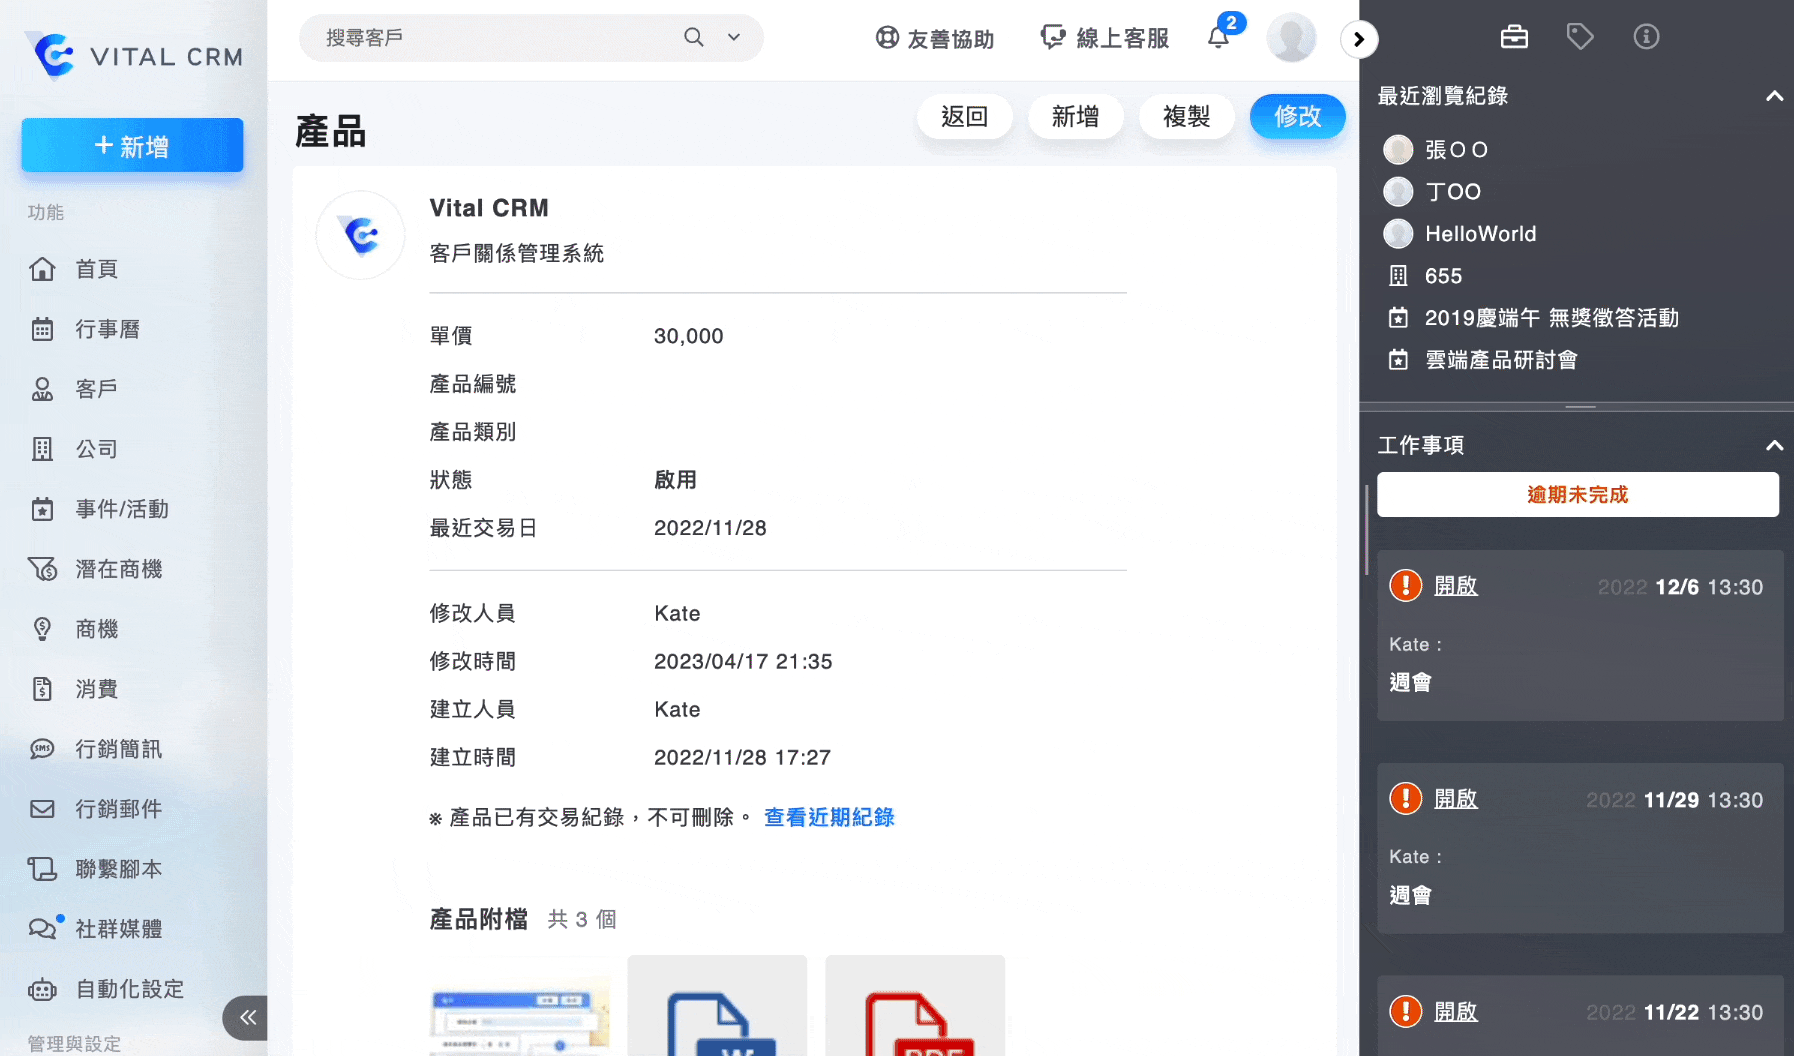The image size is (1794, 1056).
Task: Click the 修改 button
Action: (1298, 117)
